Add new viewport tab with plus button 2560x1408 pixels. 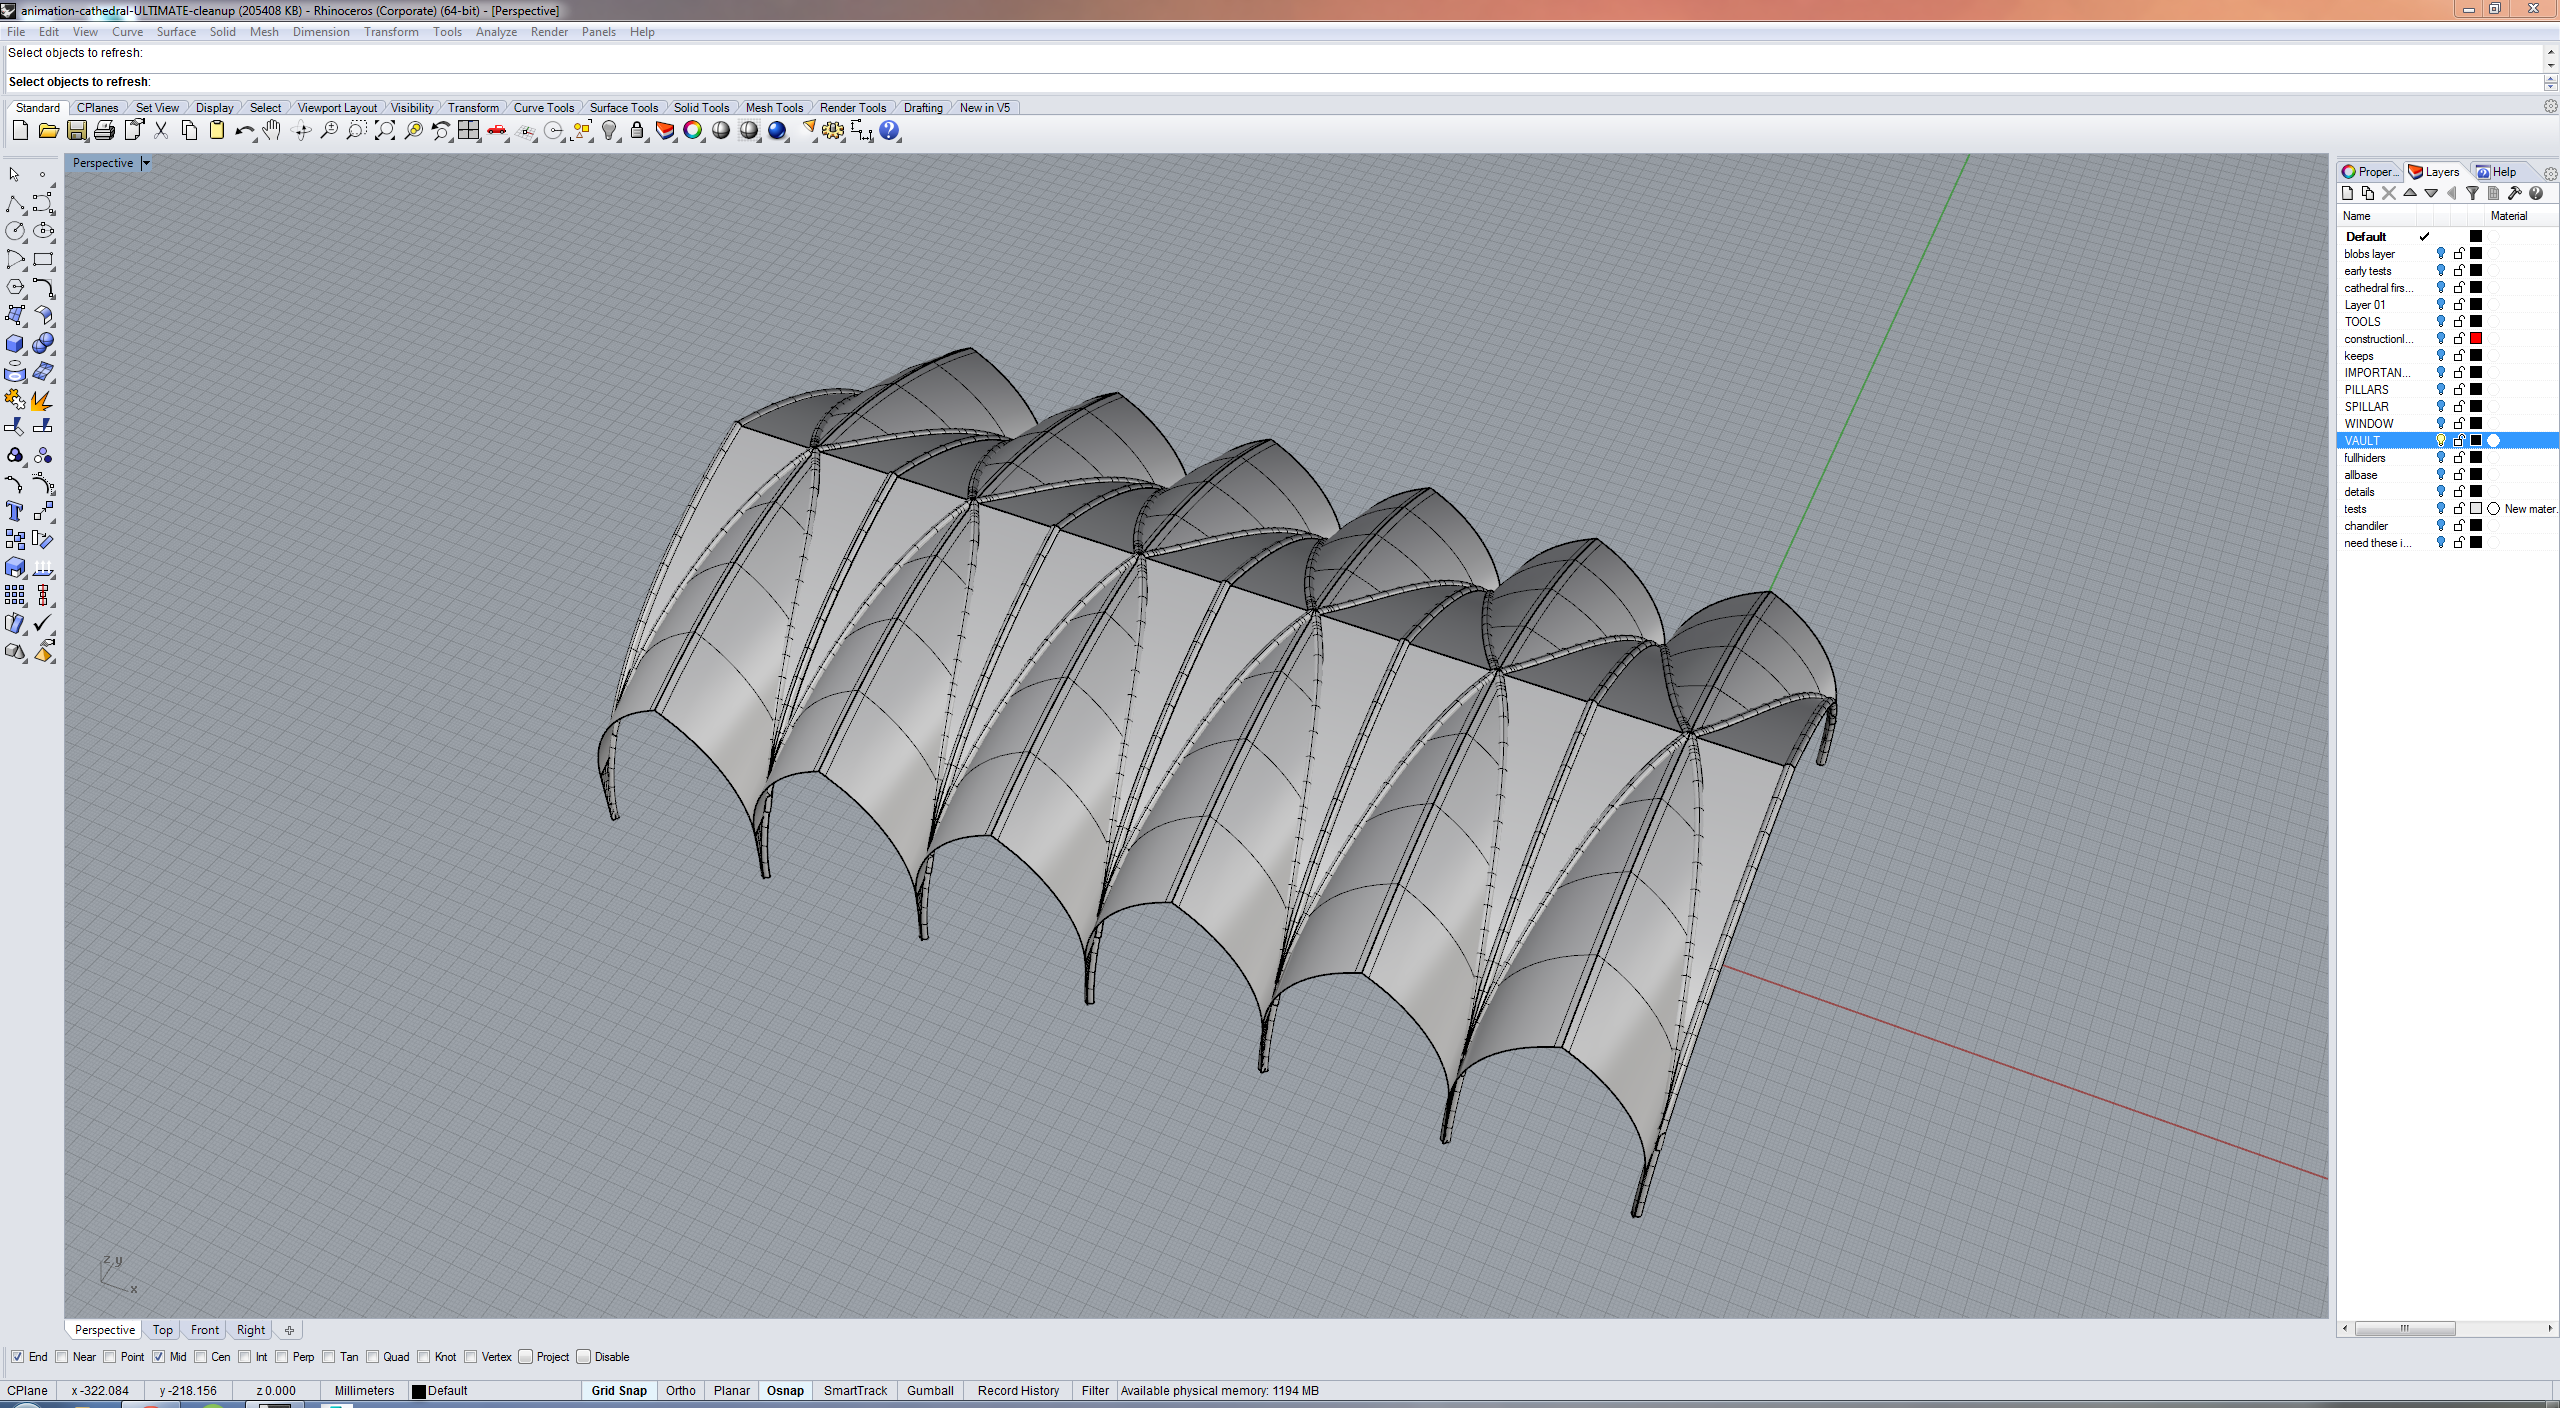(289, 1330)
